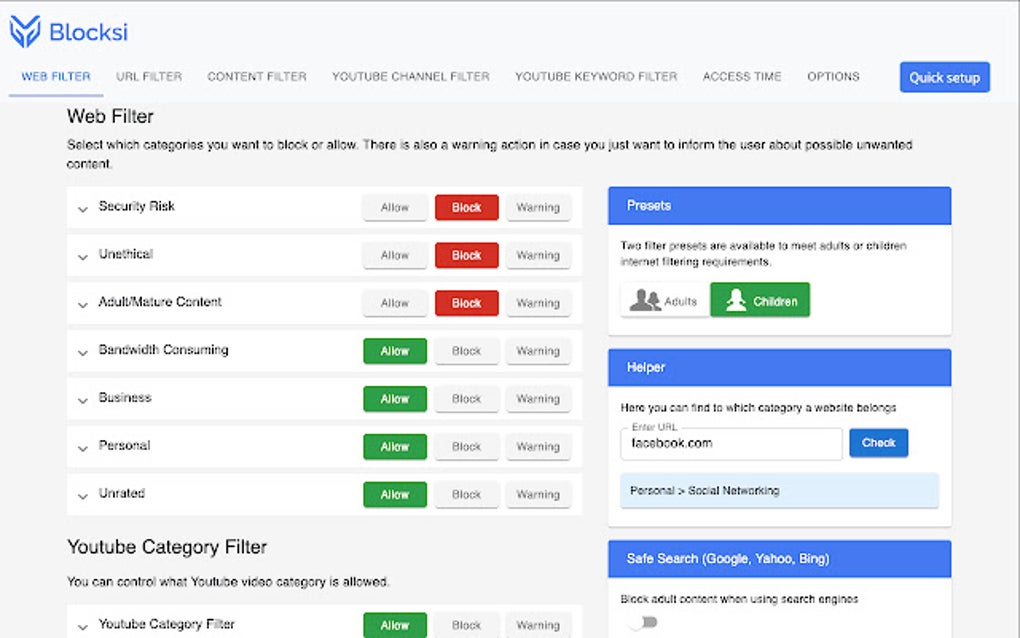1020x638 pixels.
Task: Apply the Adults filter preset
Action: click(663, 299)
